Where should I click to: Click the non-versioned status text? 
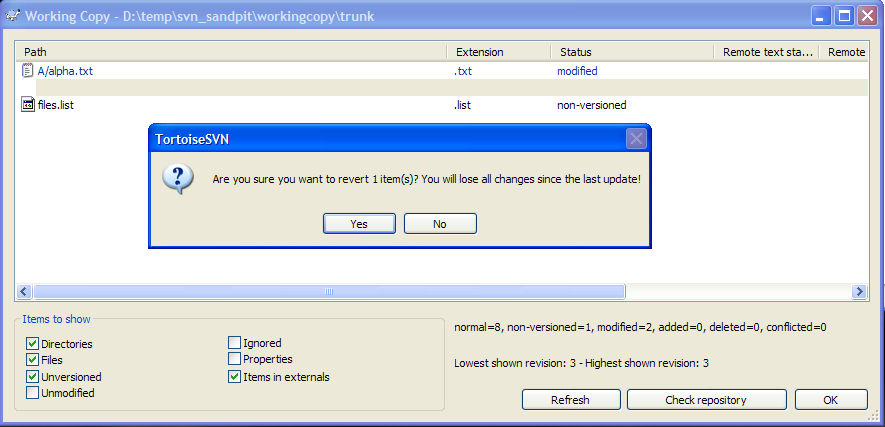592,105
